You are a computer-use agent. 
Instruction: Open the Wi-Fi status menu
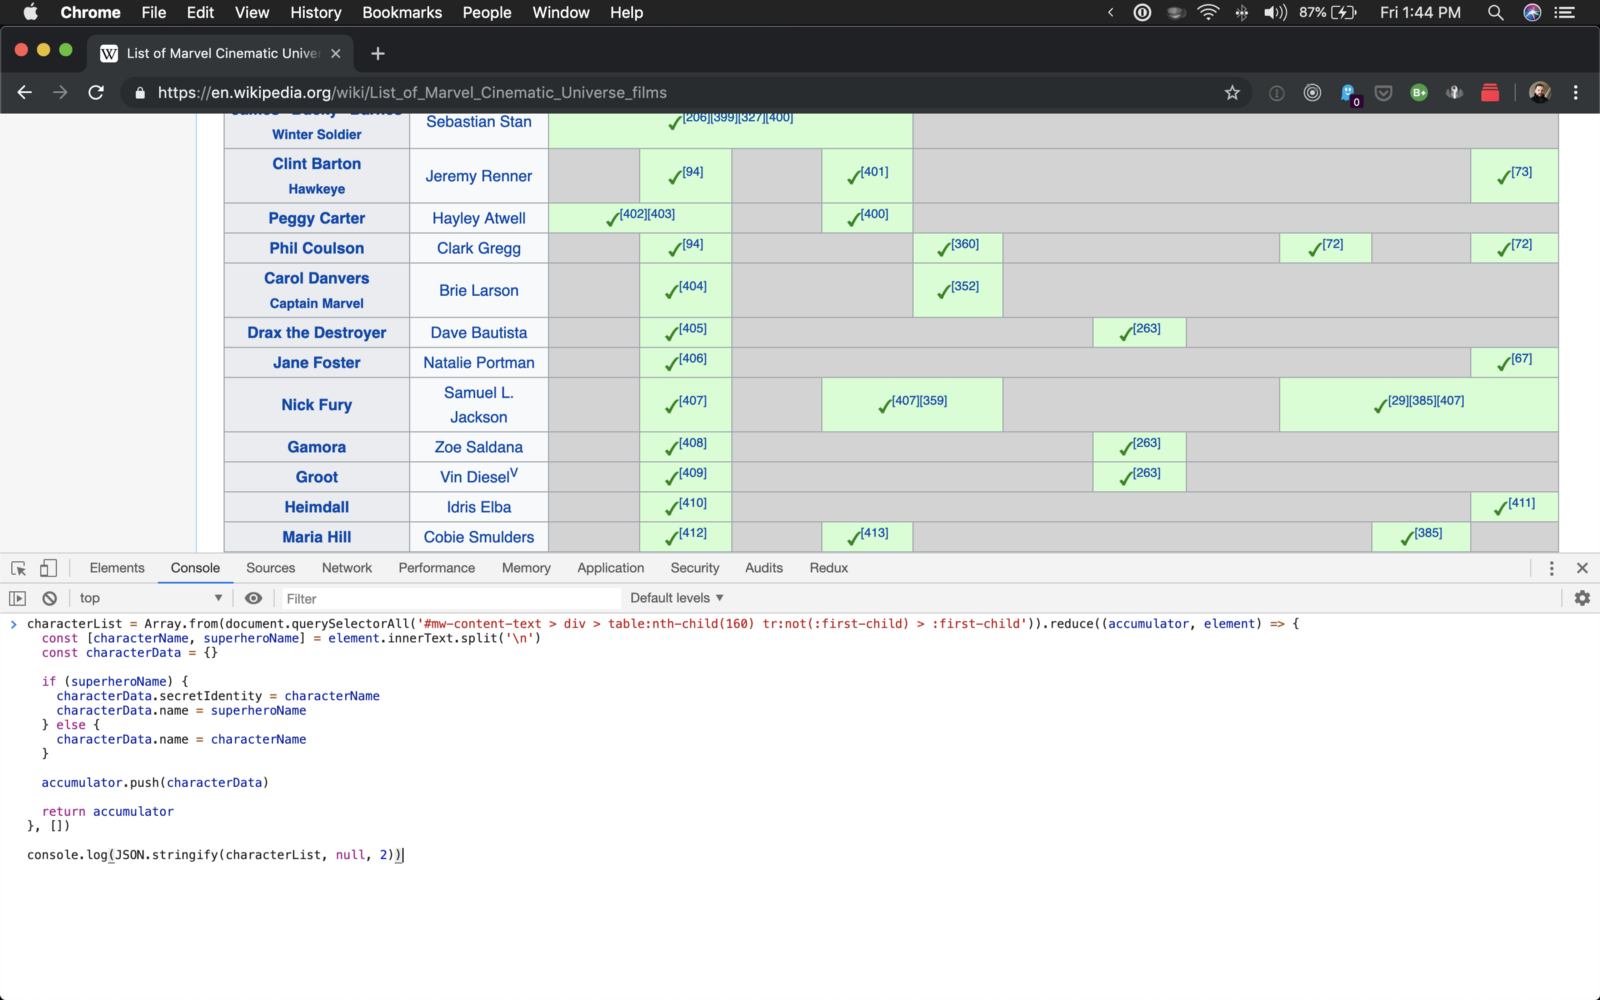coord(1208,12)
